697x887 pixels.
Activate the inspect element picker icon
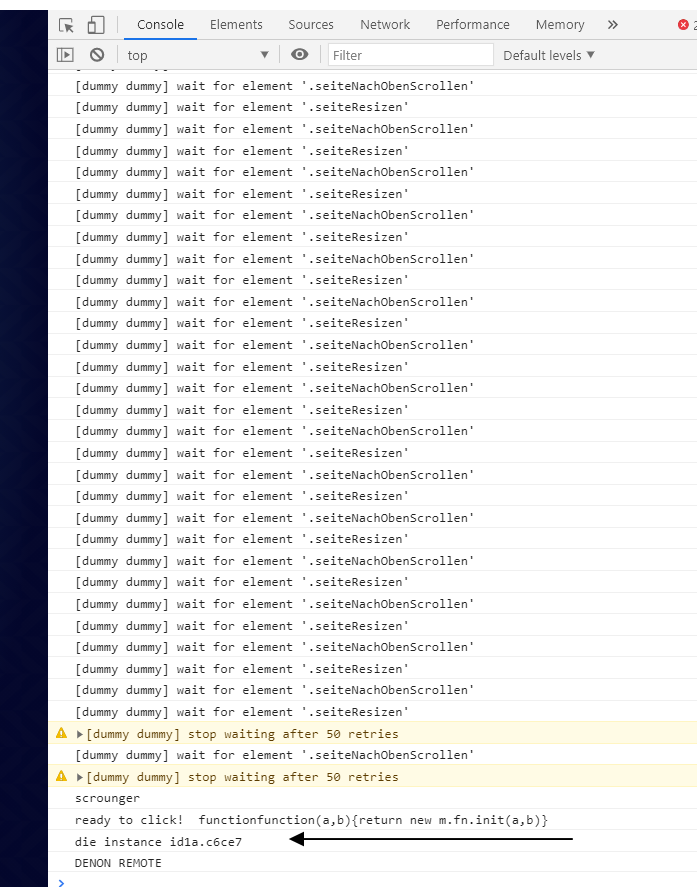(x=66, y=25)
